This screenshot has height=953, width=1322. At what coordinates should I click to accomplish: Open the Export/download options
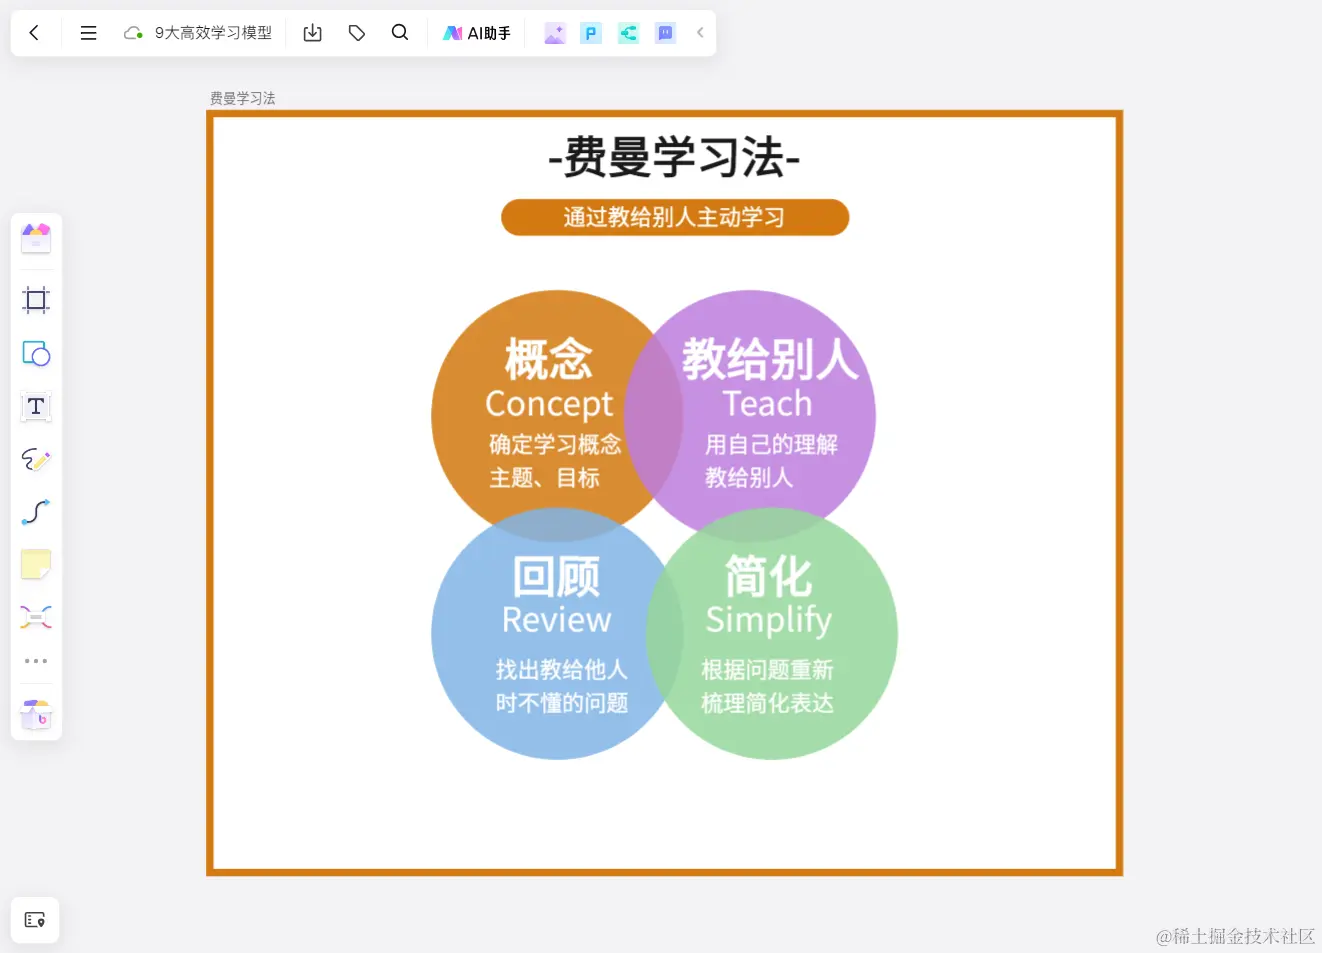312,32
